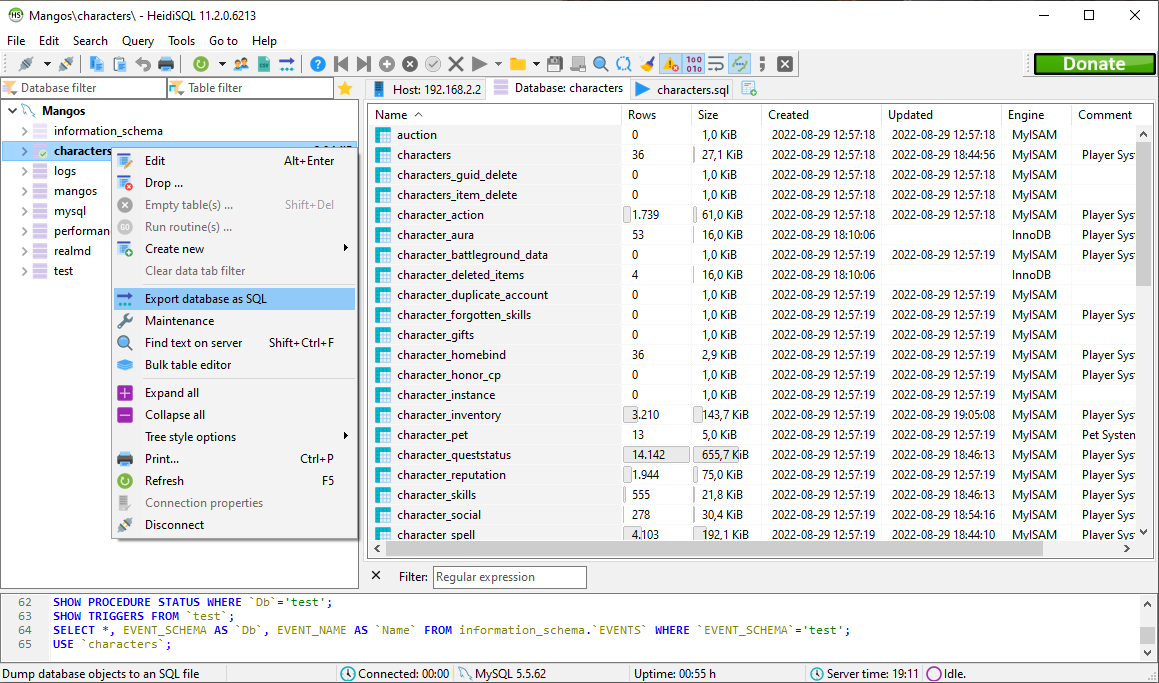
Task: Click the Insert row plus icon
Action: click(387, 64)
